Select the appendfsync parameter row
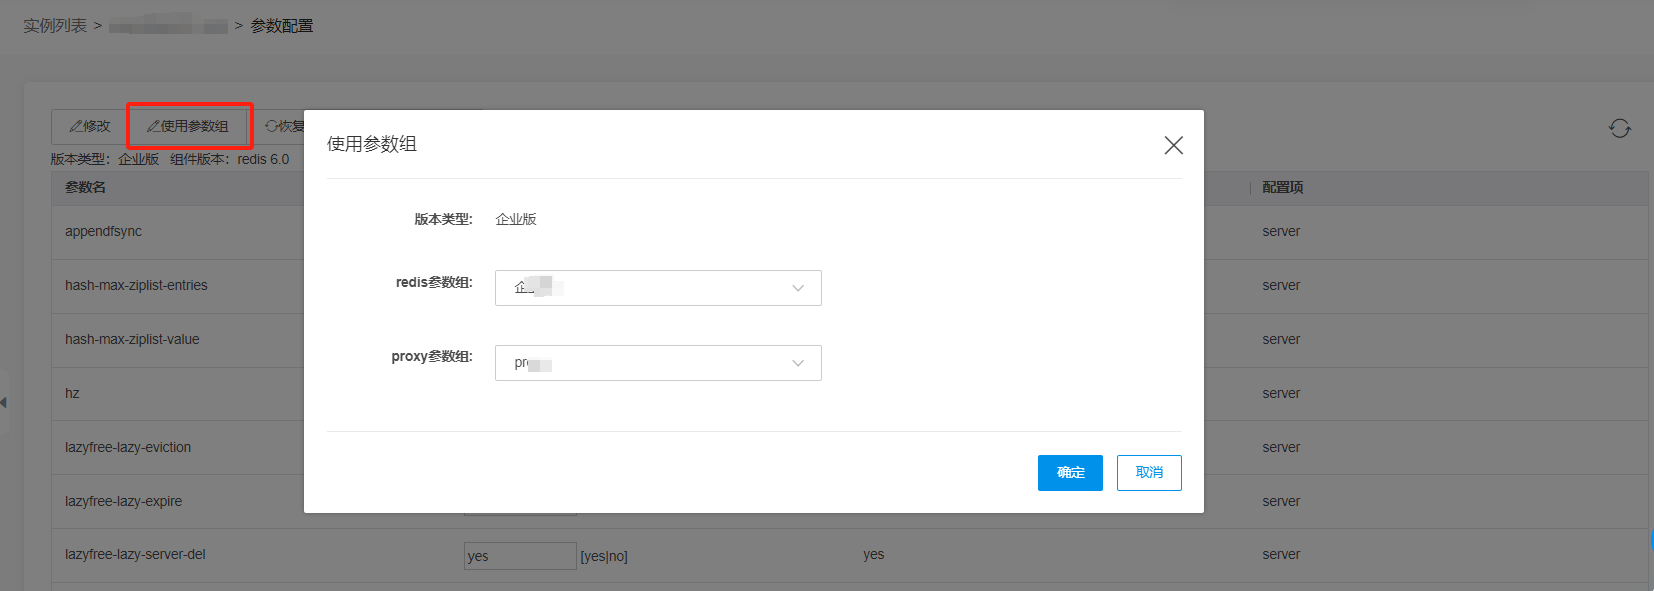The image size is (1654, 591). pos(104,231)
